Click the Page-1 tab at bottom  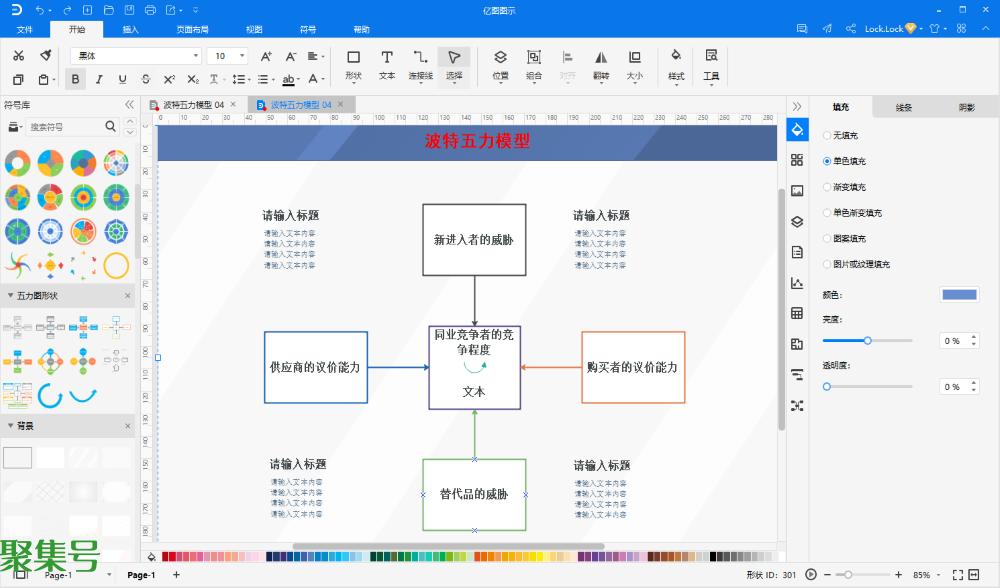coord(141,575)
